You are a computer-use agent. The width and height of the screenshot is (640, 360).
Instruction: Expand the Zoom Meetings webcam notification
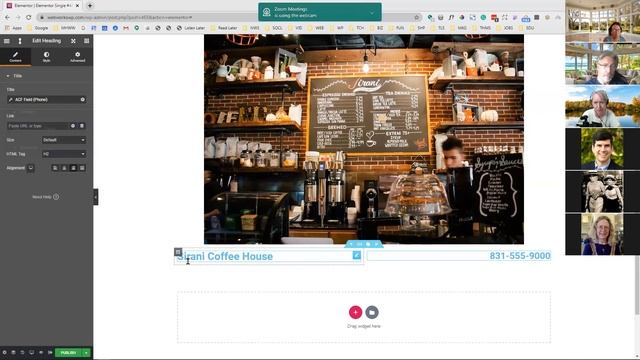point(372,12)
